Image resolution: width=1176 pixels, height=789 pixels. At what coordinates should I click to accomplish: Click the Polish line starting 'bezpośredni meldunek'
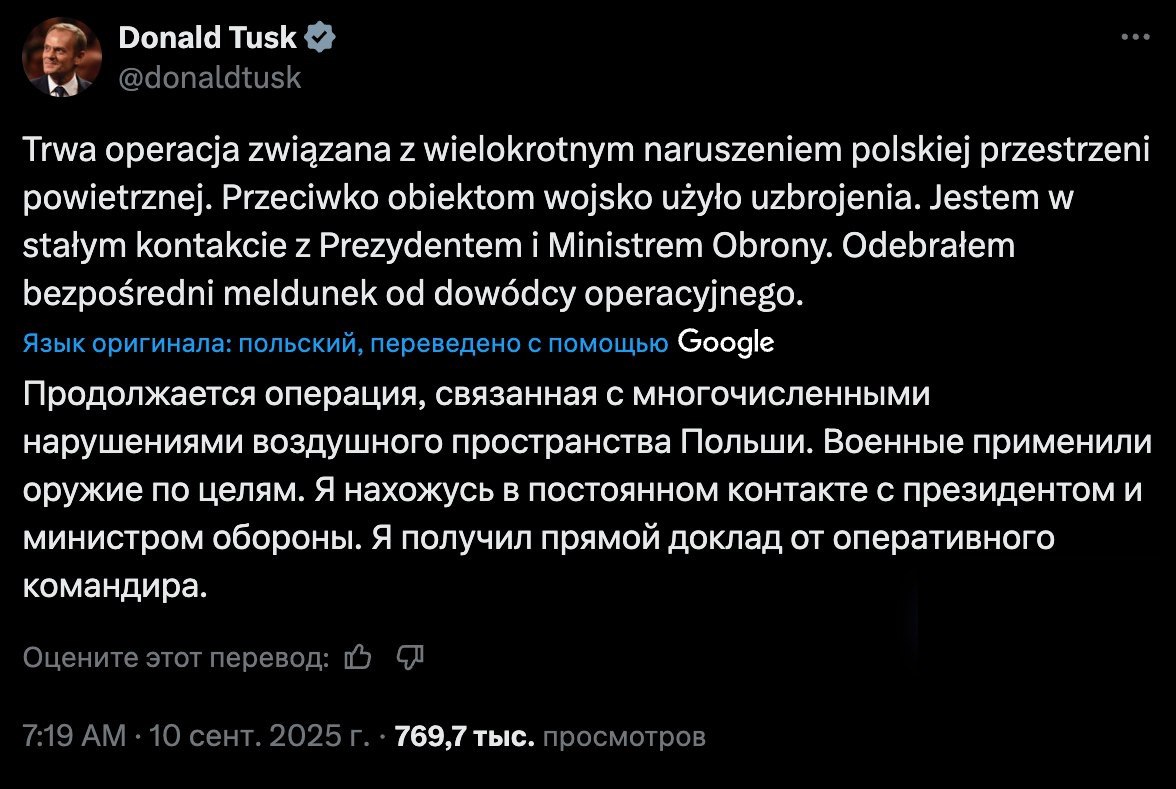coord(413,293)
